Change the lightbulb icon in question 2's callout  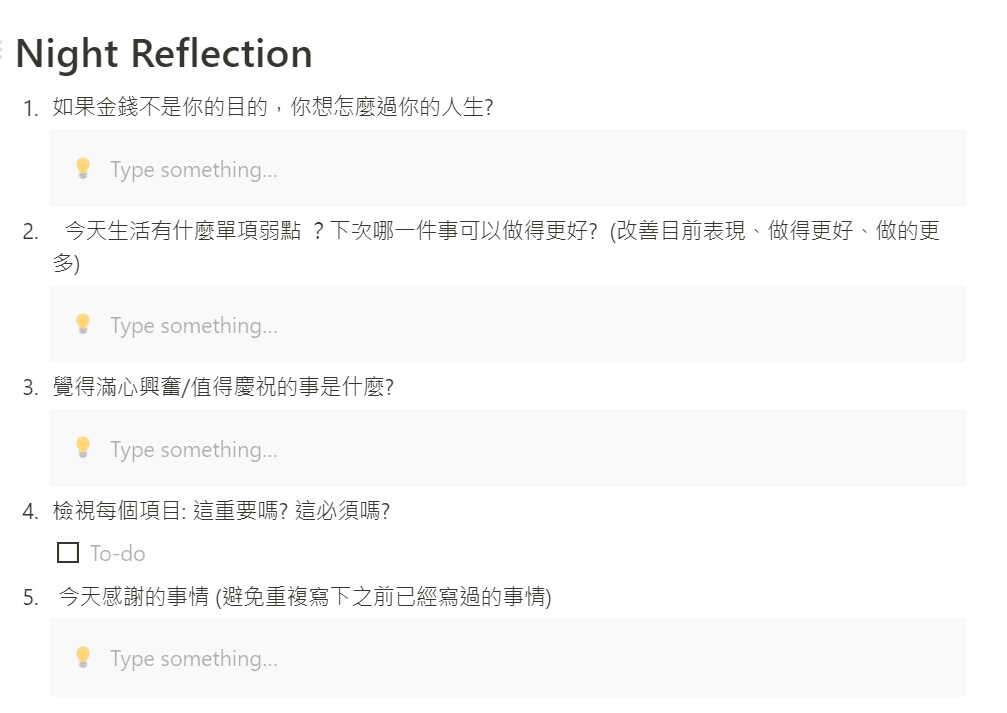(82, 324)
